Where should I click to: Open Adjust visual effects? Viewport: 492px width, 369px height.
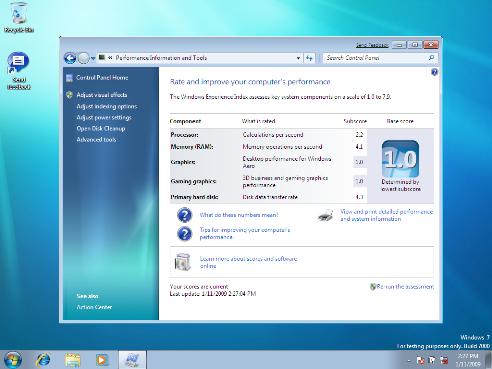coord(102,95)
